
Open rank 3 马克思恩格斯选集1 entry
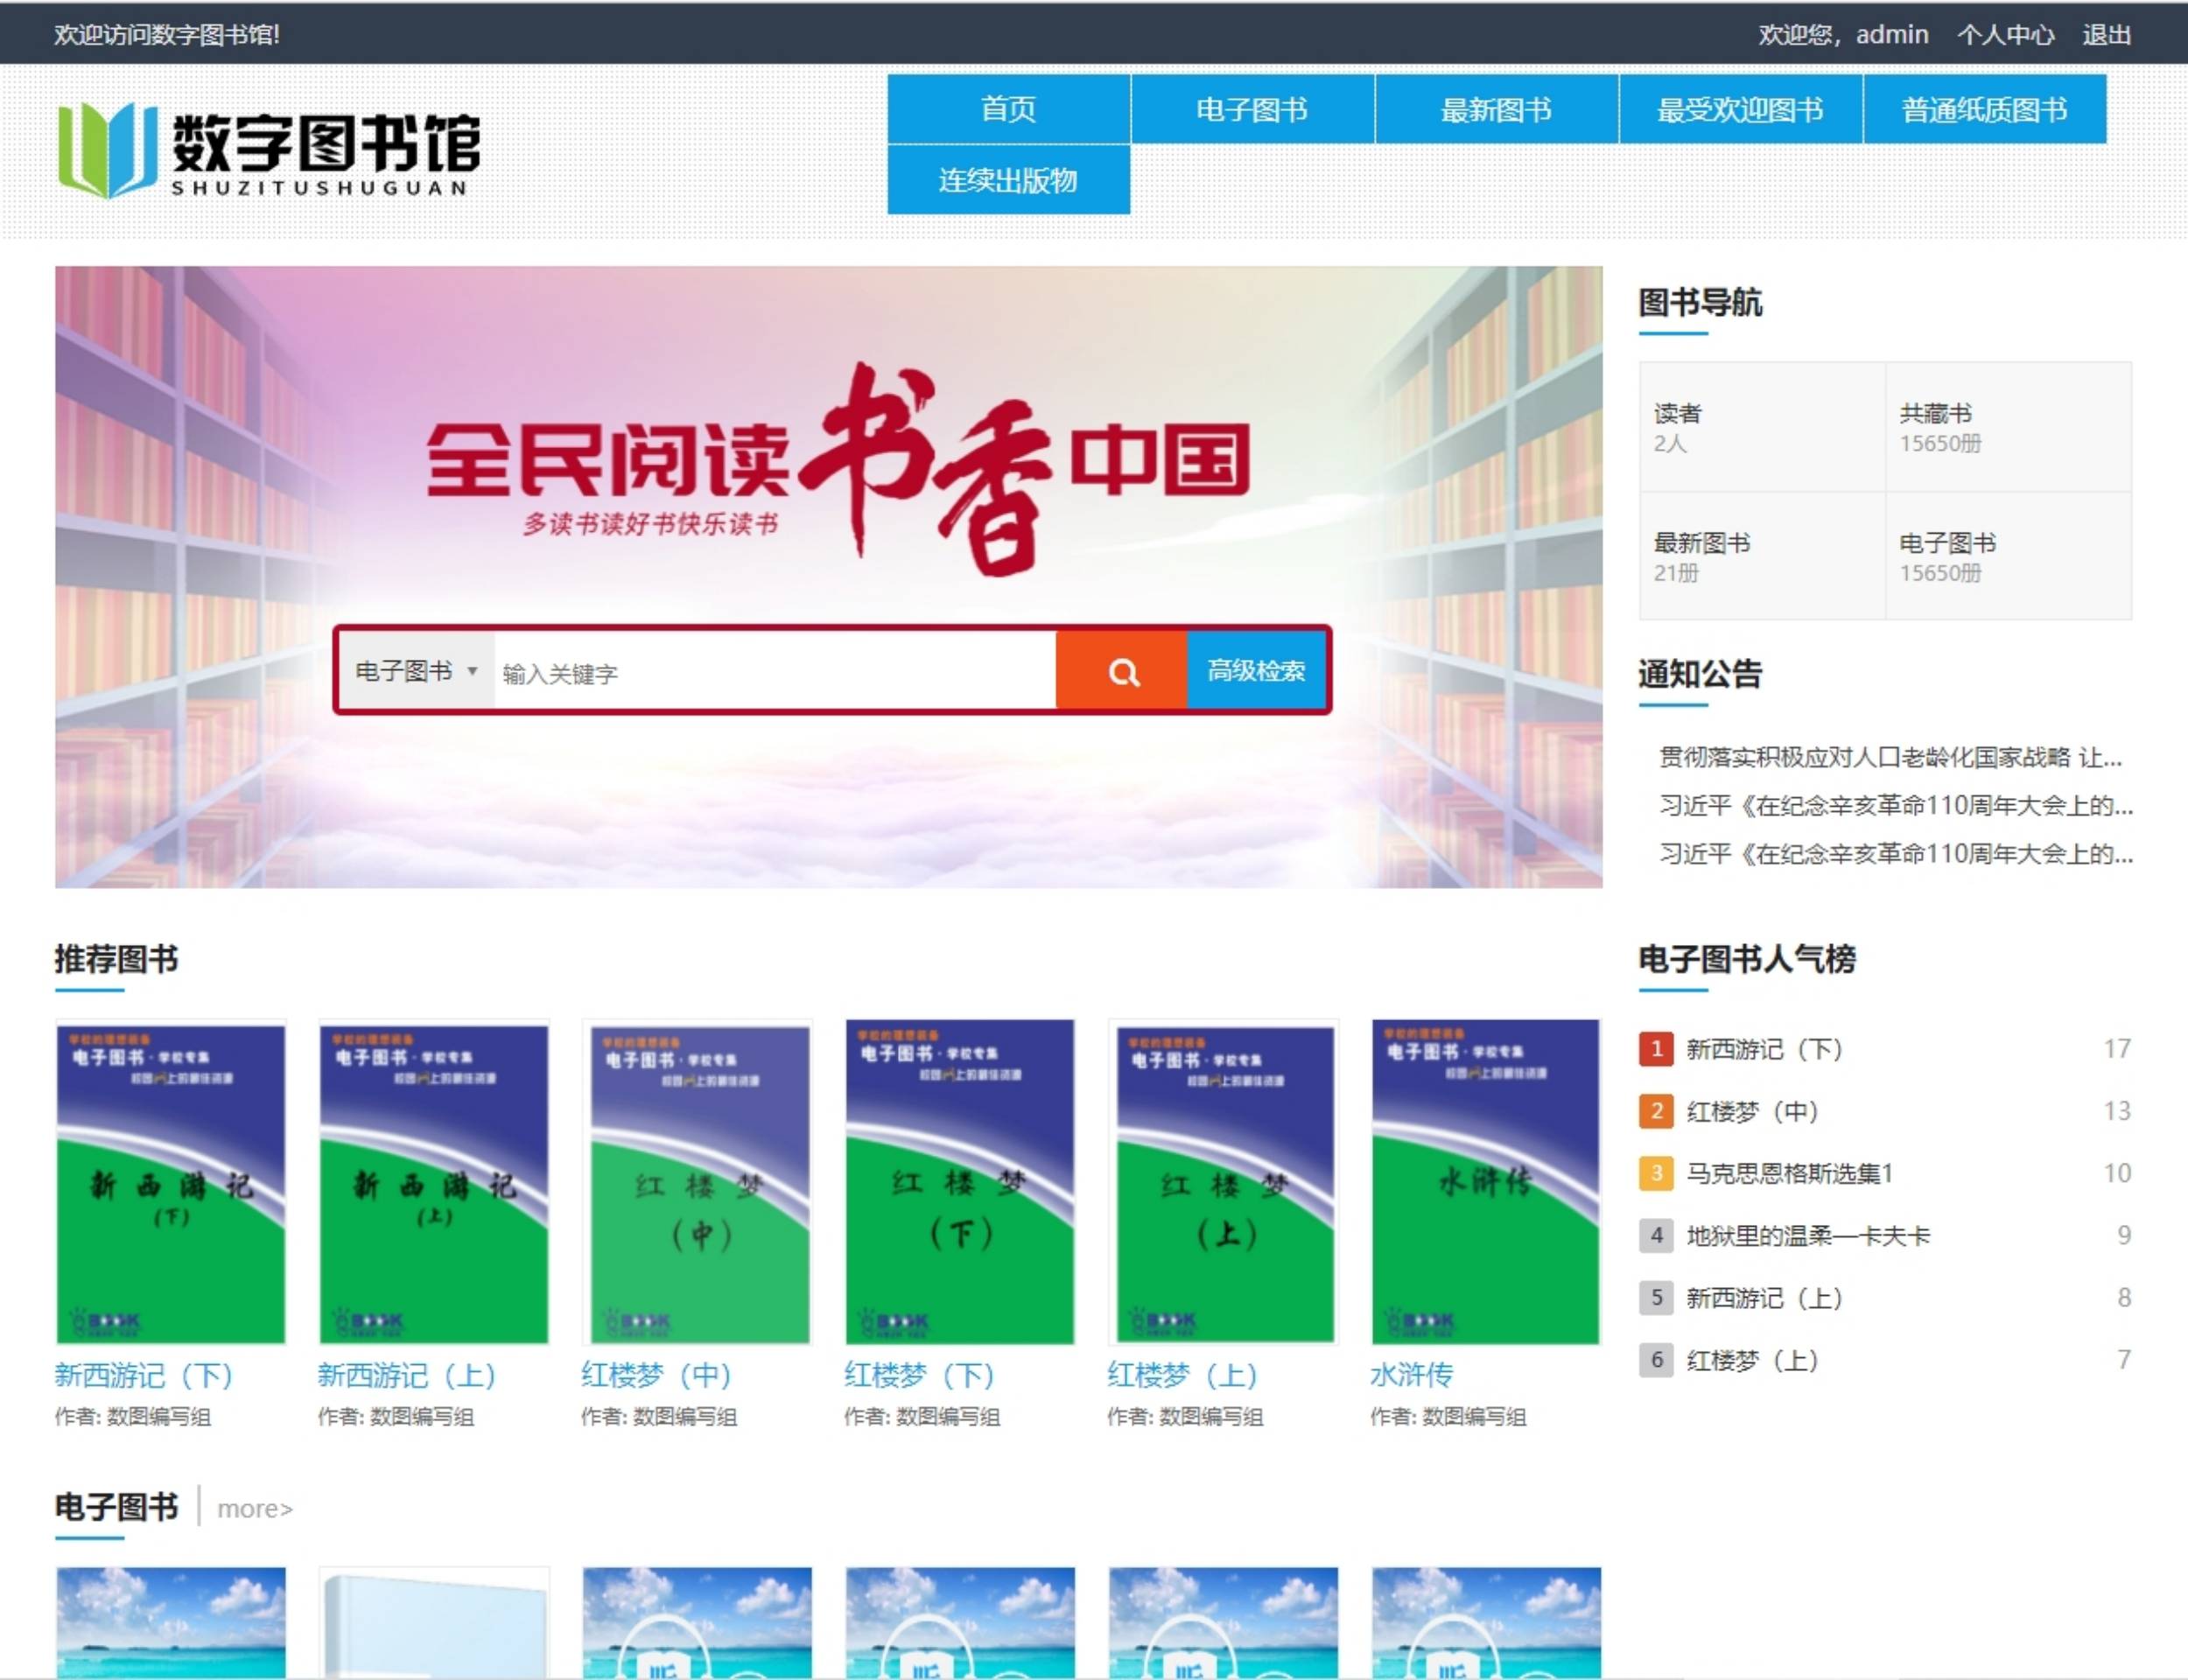pyautogui.click(x=1789, y=1173)
